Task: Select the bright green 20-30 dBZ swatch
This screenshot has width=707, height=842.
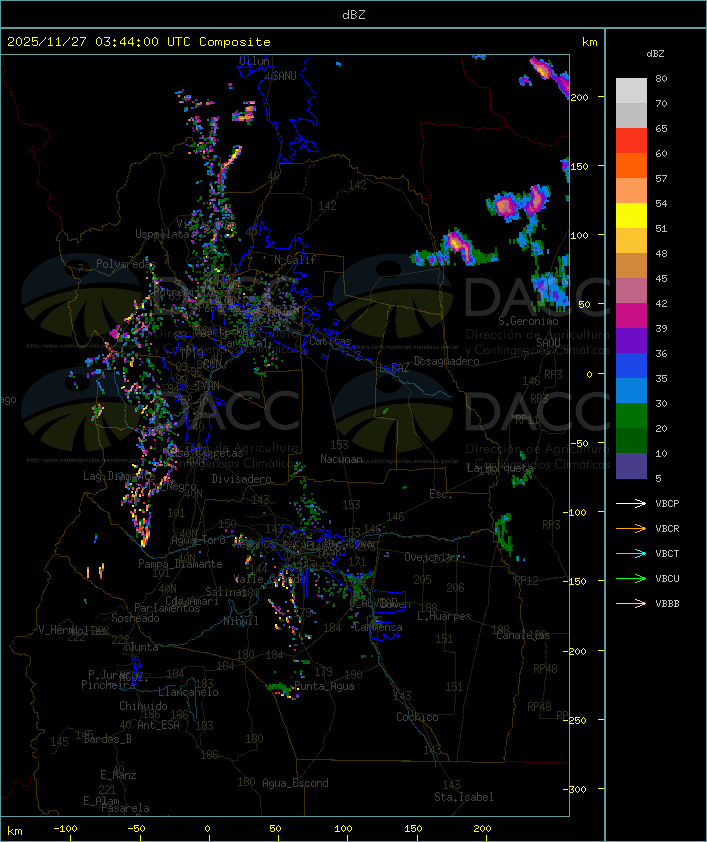Action: point(631,416)
